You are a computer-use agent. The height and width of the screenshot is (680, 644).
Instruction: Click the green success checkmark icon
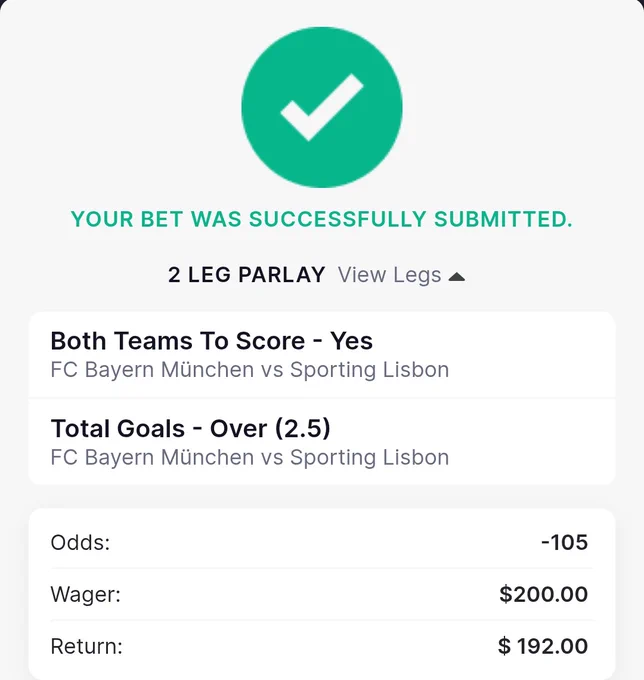[322, 107]
